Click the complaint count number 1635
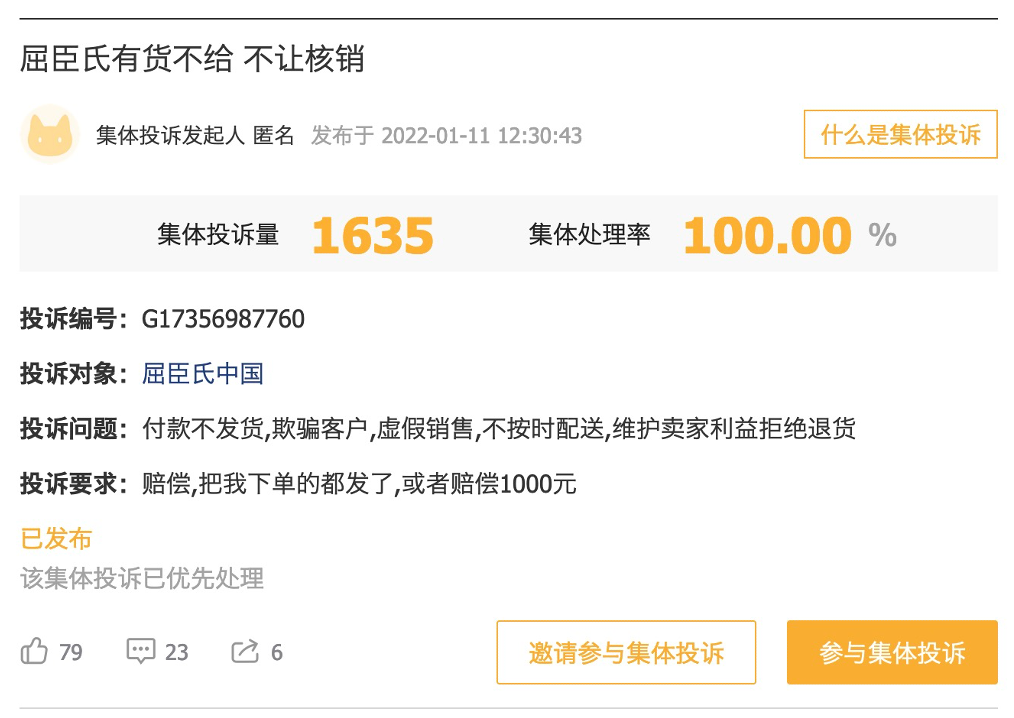Screen dimensions: 1014x718 (372, 235)
